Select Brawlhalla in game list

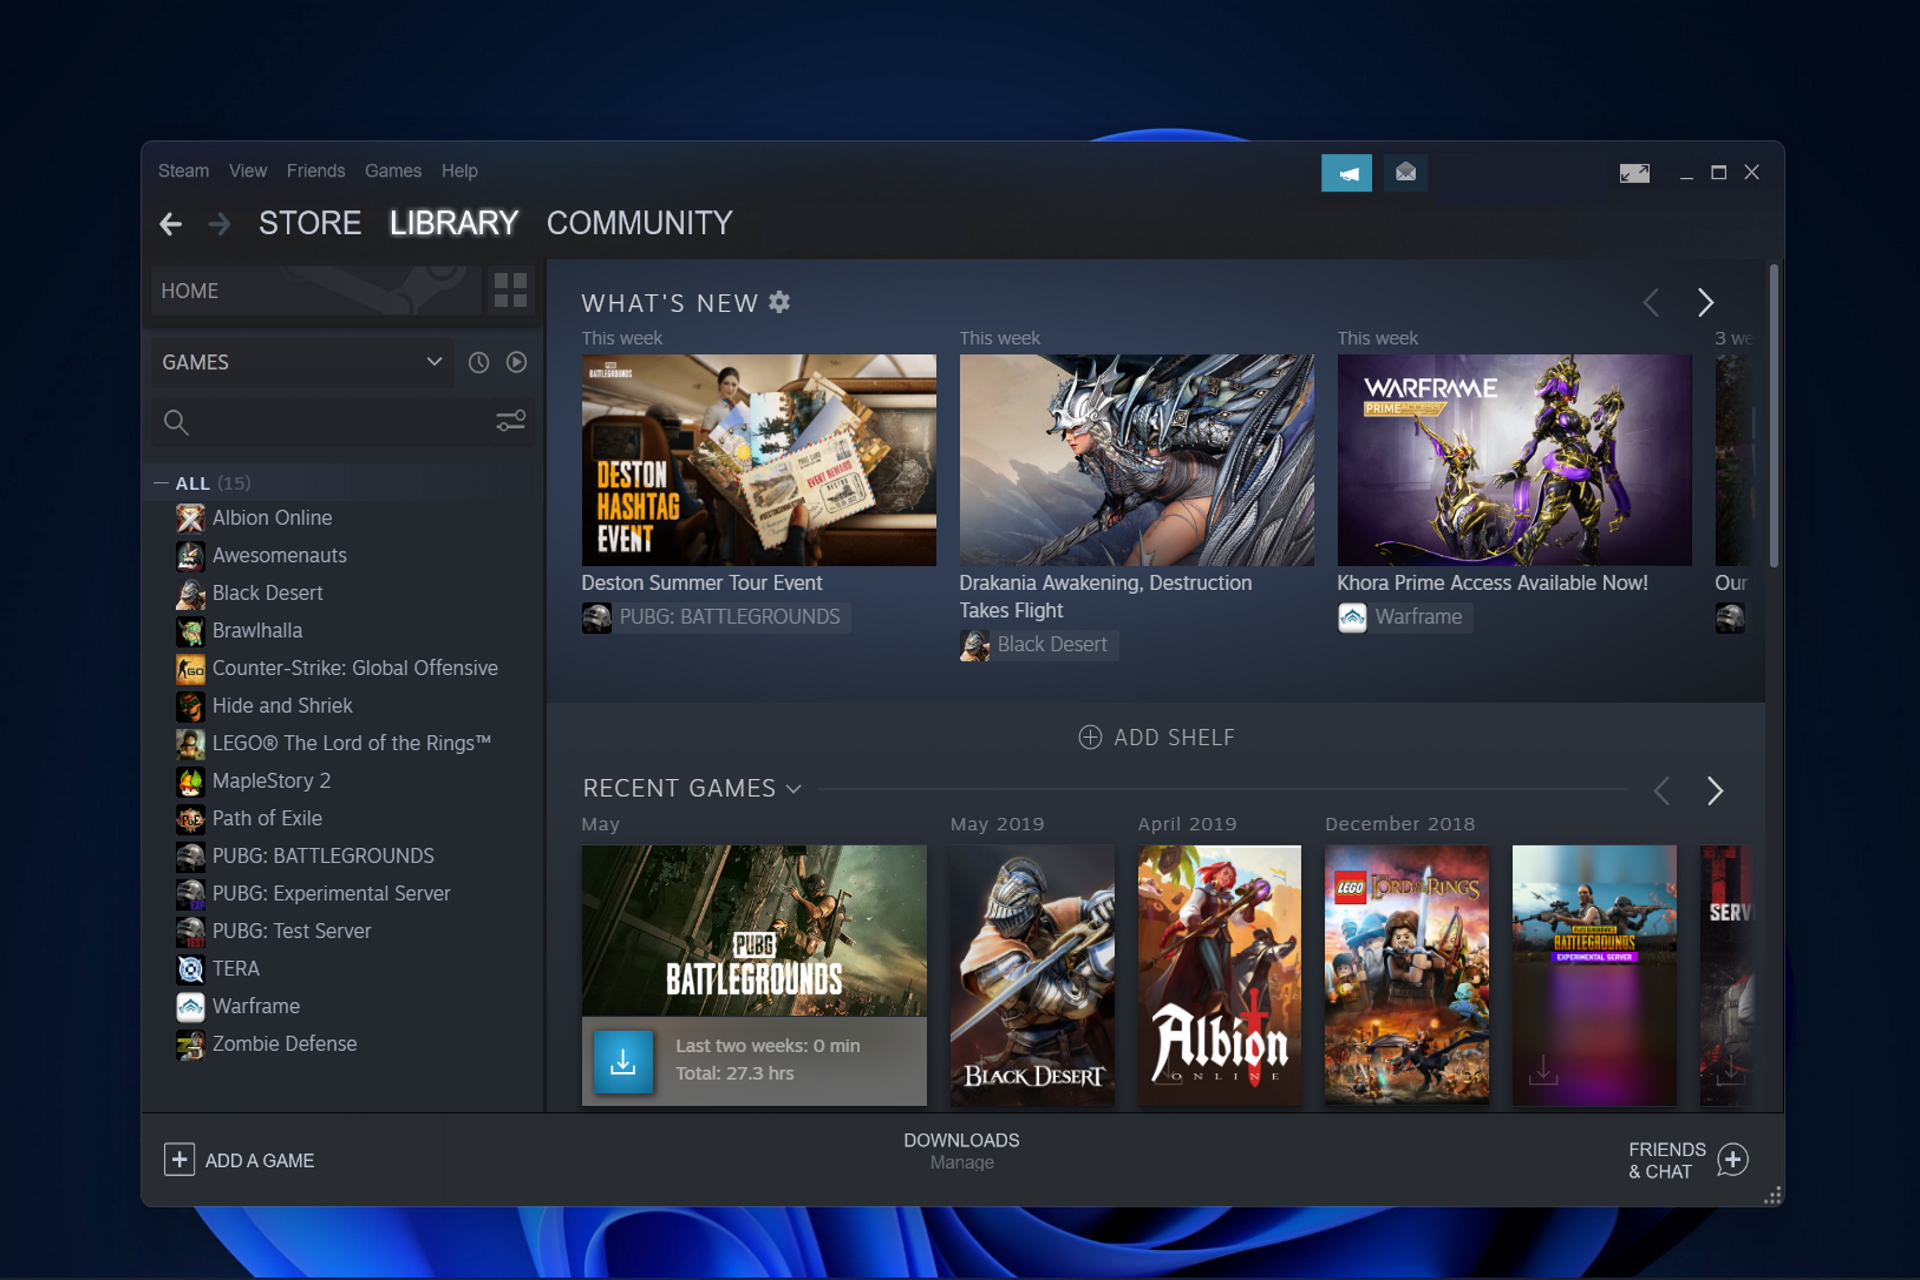[x=257, y=631]
